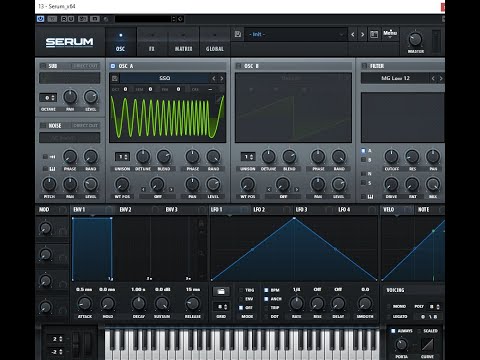Open the MG Low 12 filter type list
The height and width of the screenshot is (360, 480).
[x=395, y=78]
